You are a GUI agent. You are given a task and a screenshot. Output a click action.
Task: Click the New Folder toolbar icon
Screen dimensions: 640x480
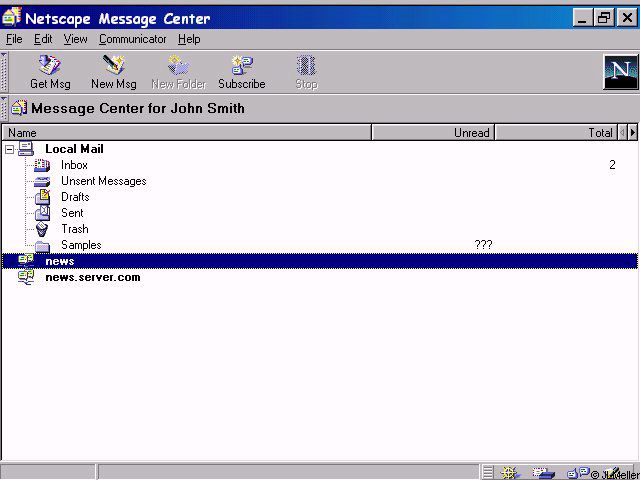click(x=178, y=65)
